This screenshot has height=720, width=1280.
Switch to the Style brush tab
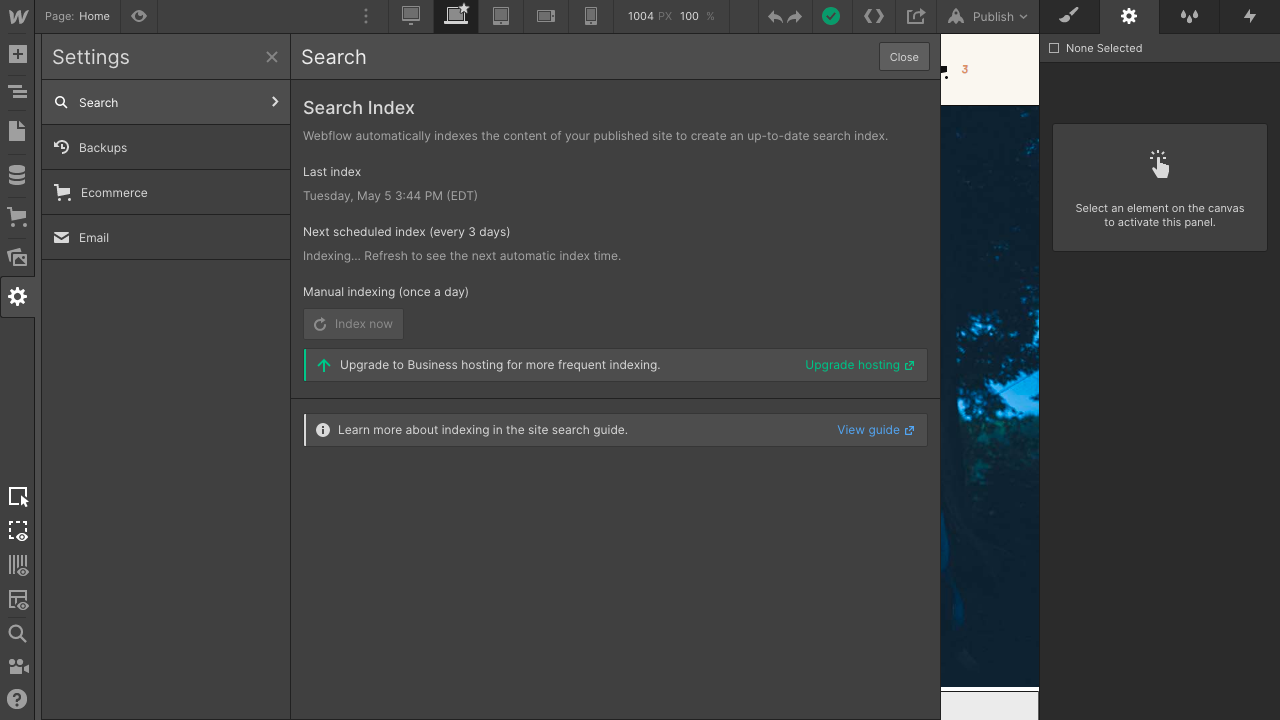click(x=1069, y=16)
